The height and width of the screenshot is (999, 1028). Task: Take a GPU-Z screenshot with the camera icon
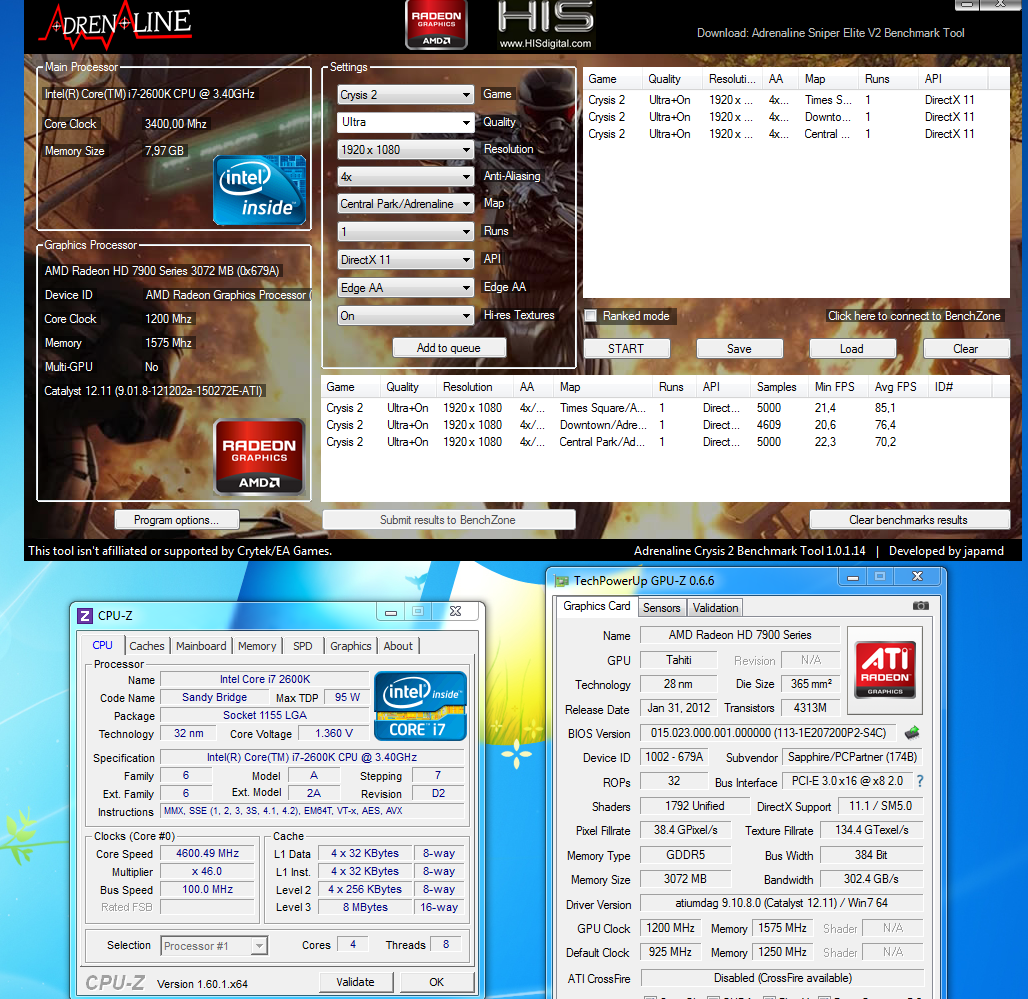921,606
